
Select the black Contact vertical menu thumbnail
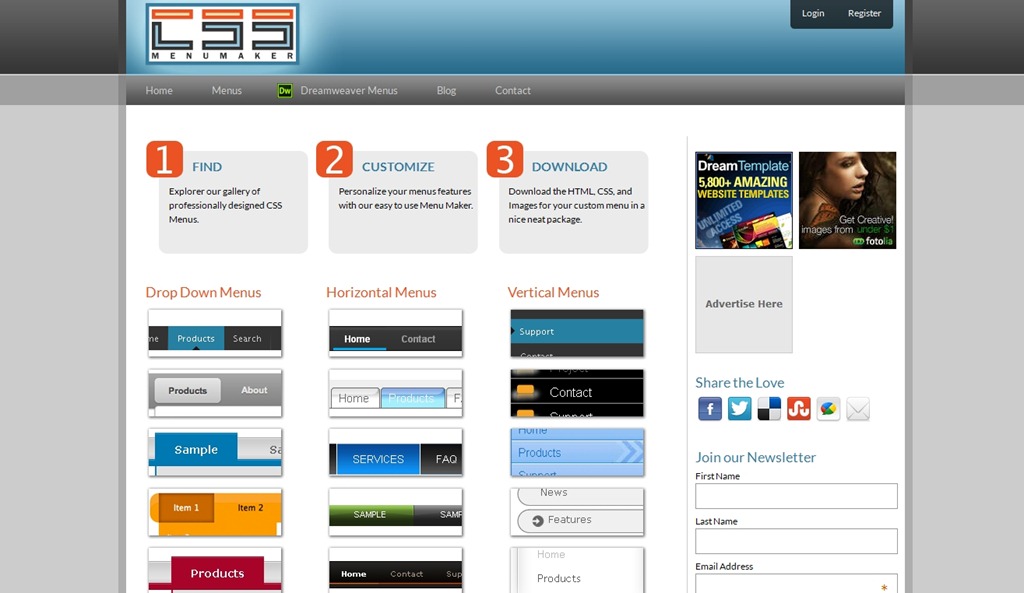pyautogui.click(x=577, y=393)
